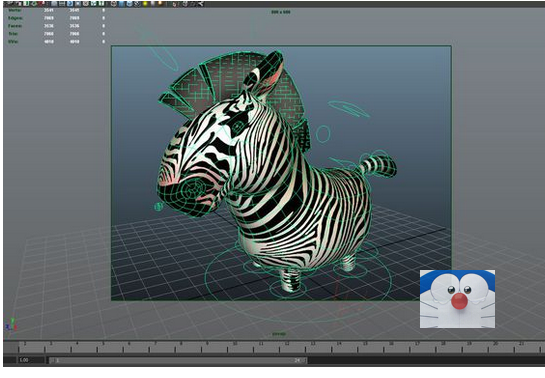Click the orange glowing light icon in toolbar
Viewport: 545px width, 378px height.
[160, 3]
